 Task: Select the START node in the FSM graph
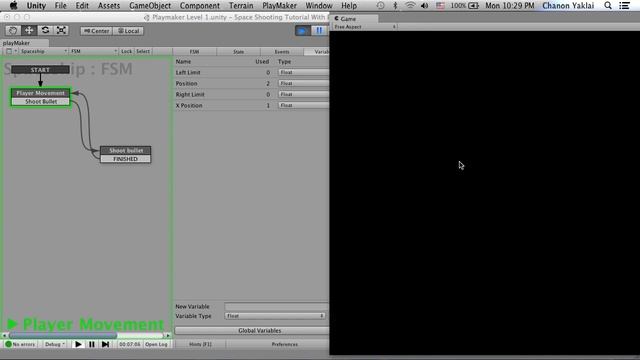coord(40,70)
